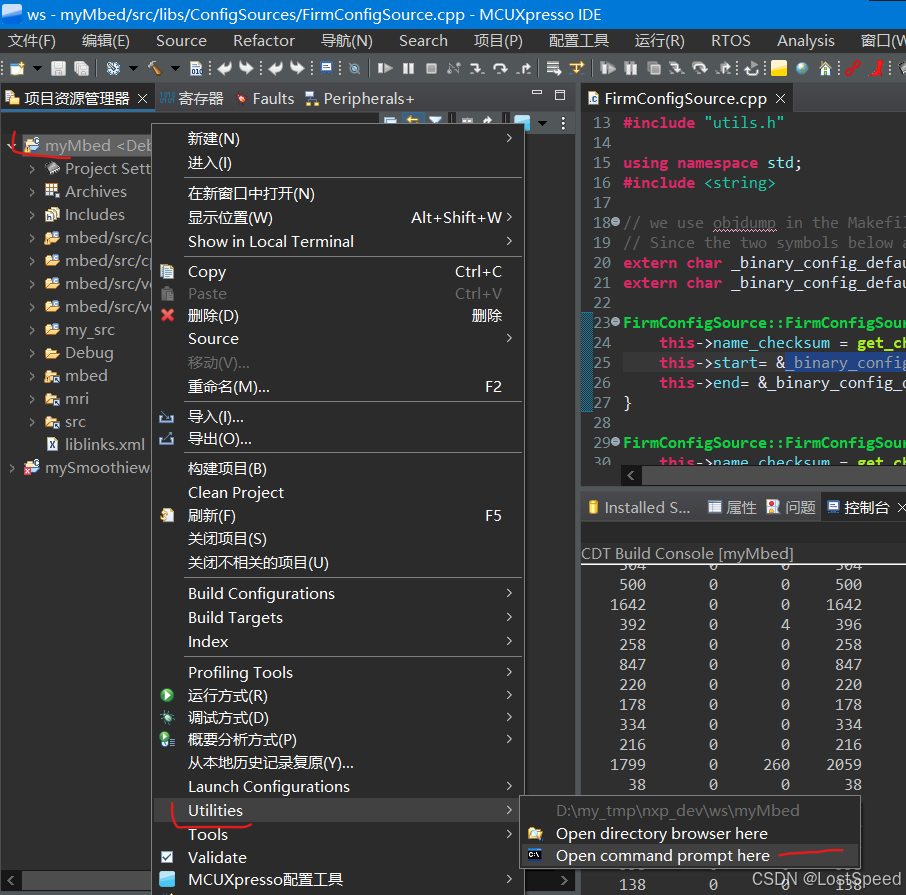Screen dimensions: 906x895
Task: Expand the my_src folder node
Action: click(32, 330)
